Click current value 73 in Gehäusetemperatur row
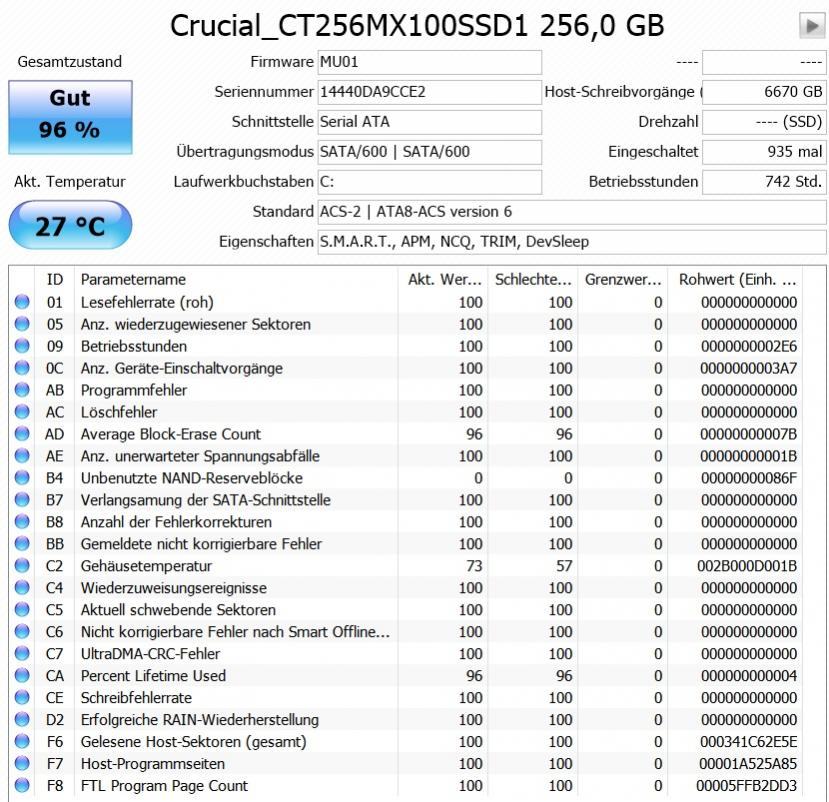 pos(474,566)
